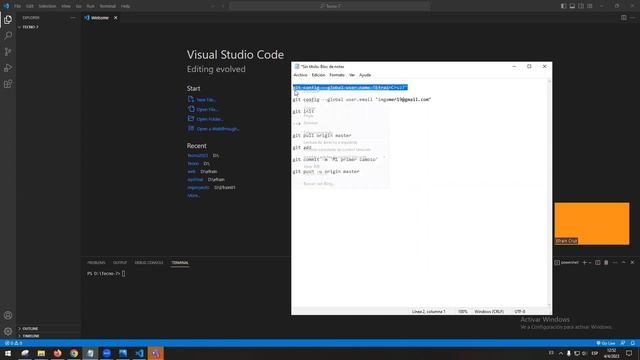Screen dimensions: 640x360
Task: Create a new terminal with plus icon
Action: pos(584,262)
